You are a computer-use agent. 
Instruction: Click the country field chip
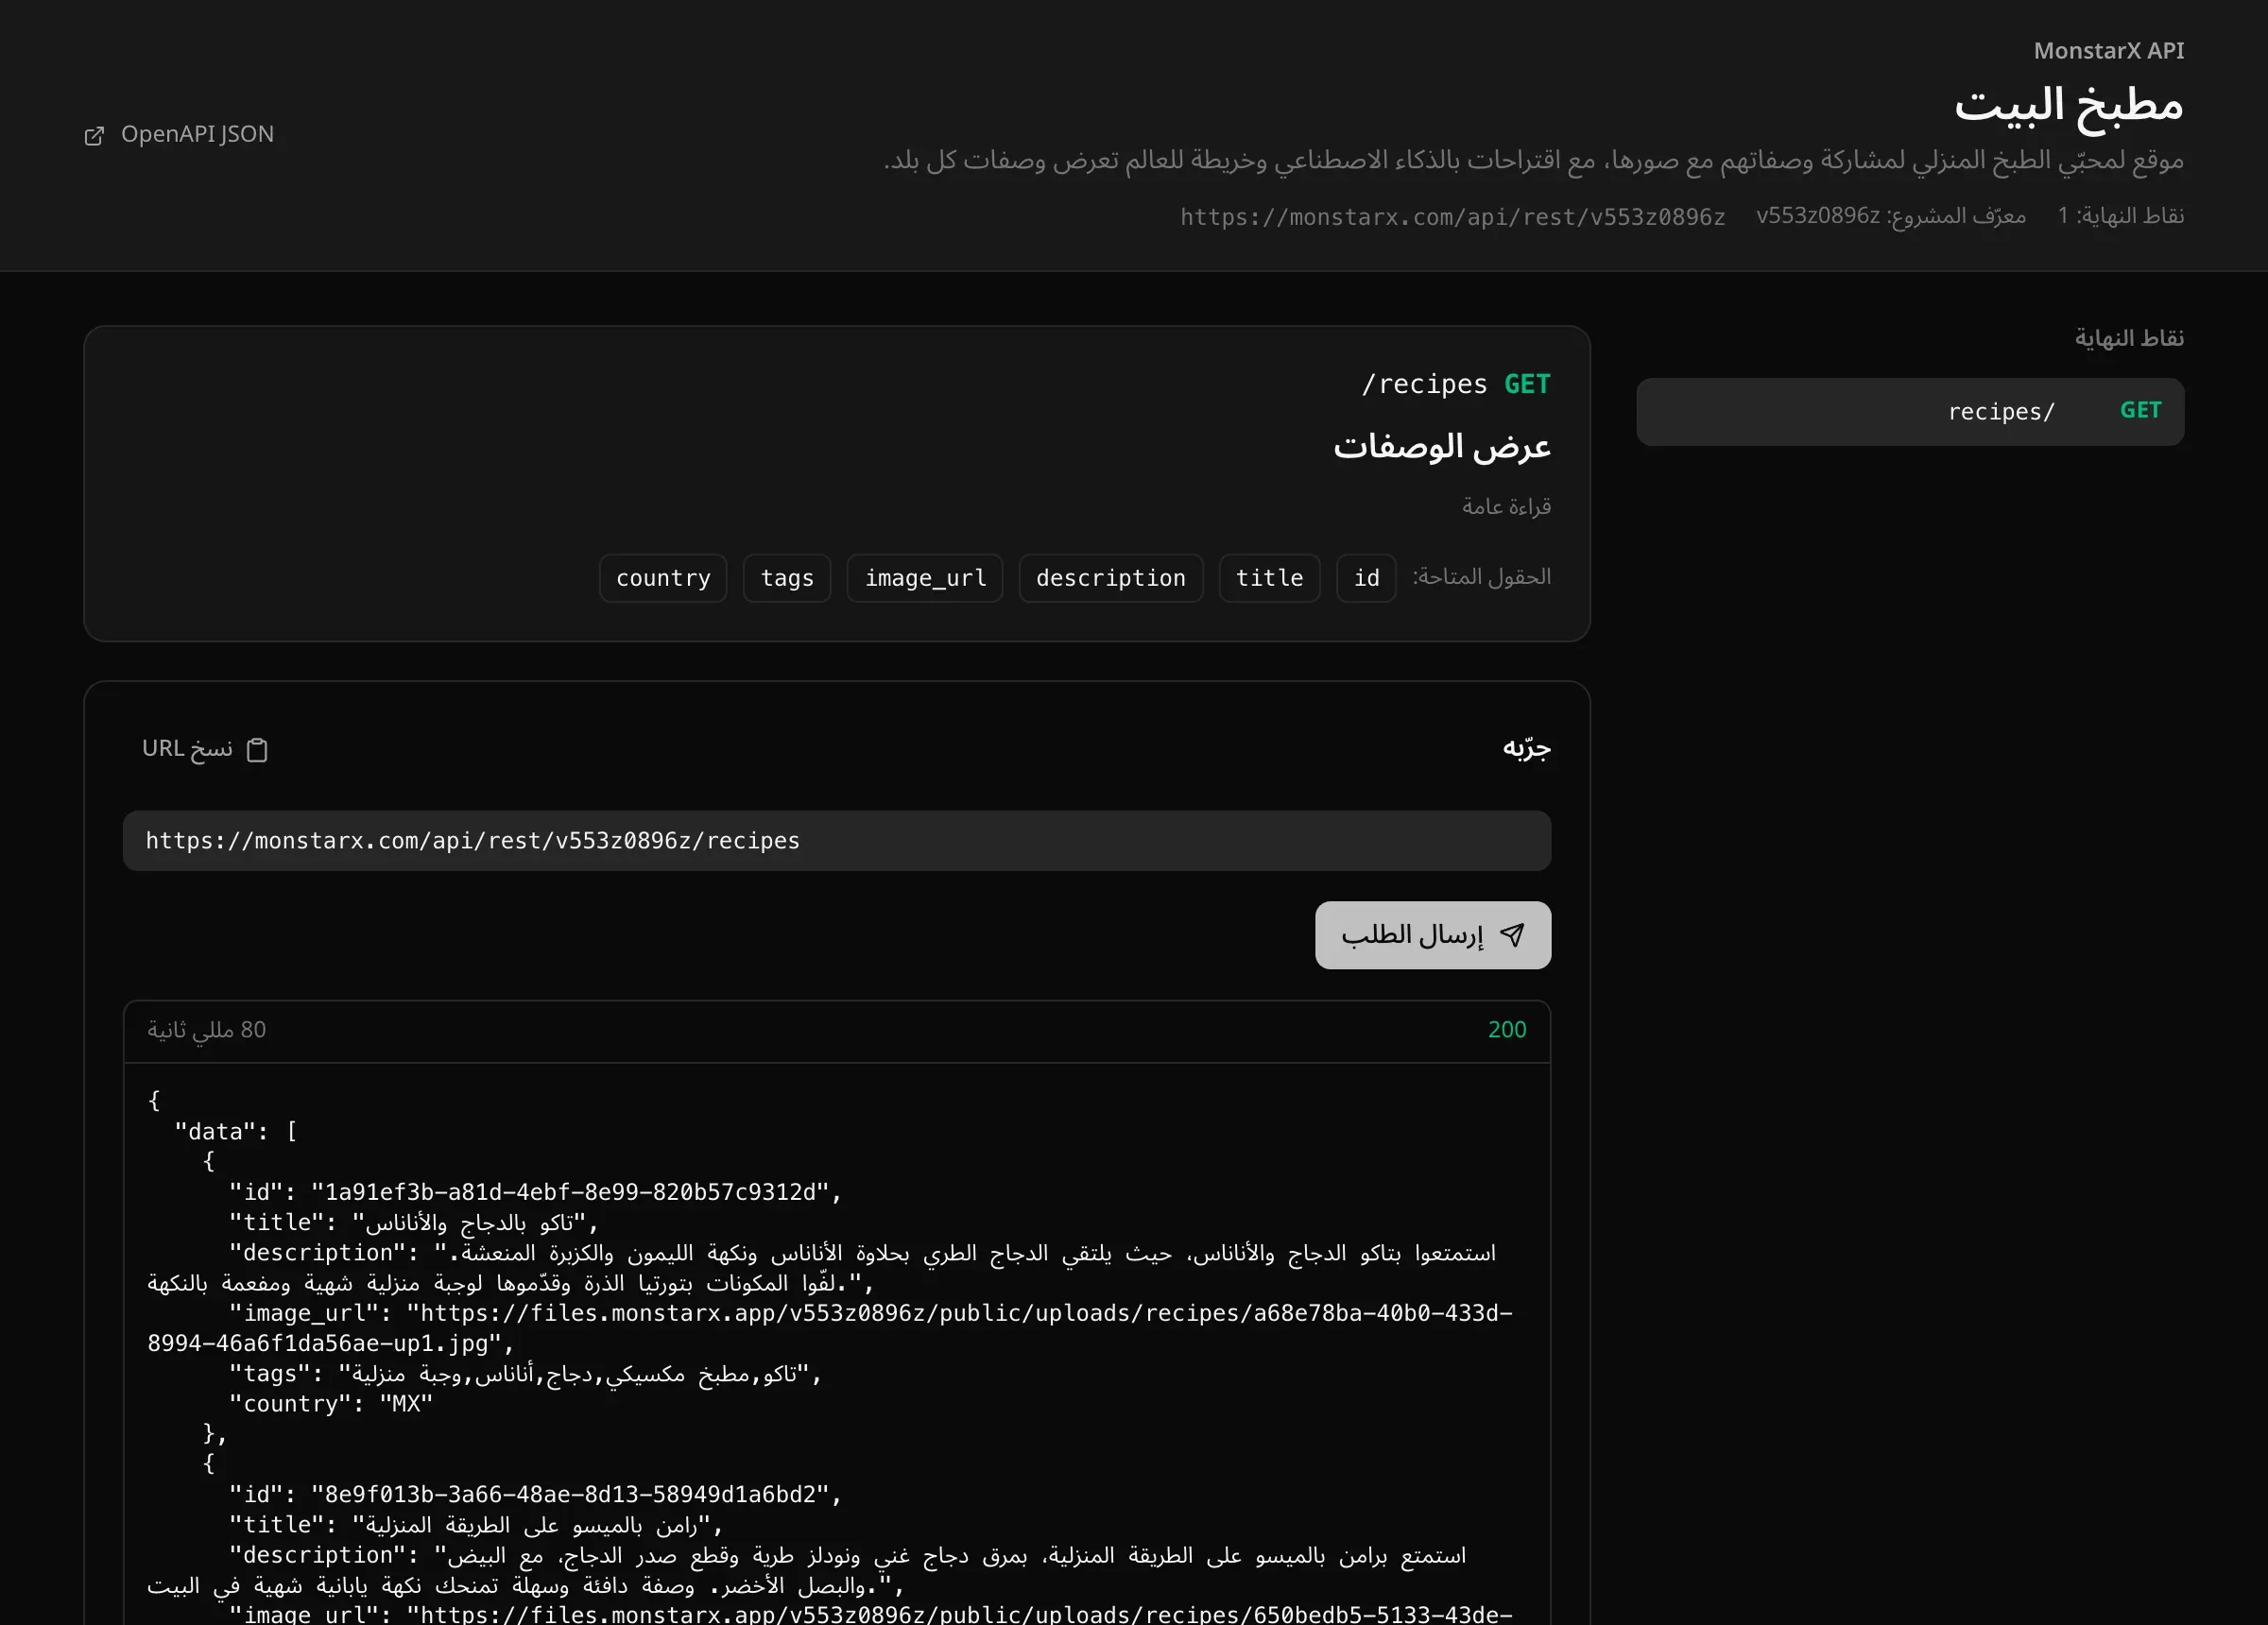(663, 578)
